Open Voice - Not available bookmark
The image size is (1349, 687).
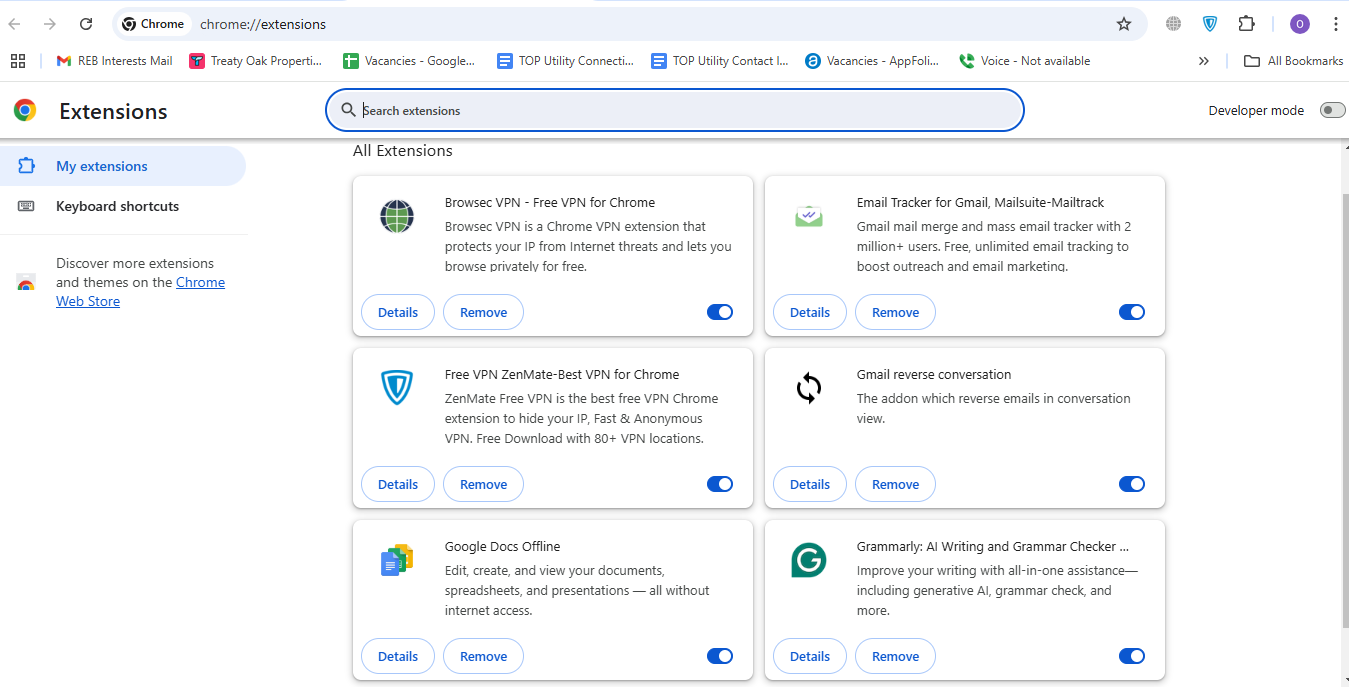coord(1024,61)
